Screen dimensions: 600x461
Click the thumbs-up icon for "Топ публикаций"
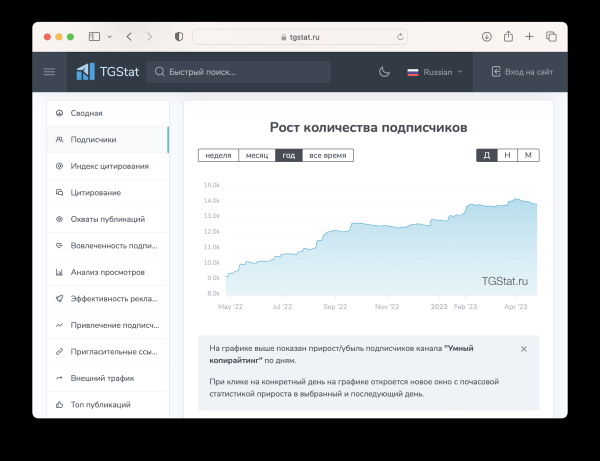click(60, 404)
